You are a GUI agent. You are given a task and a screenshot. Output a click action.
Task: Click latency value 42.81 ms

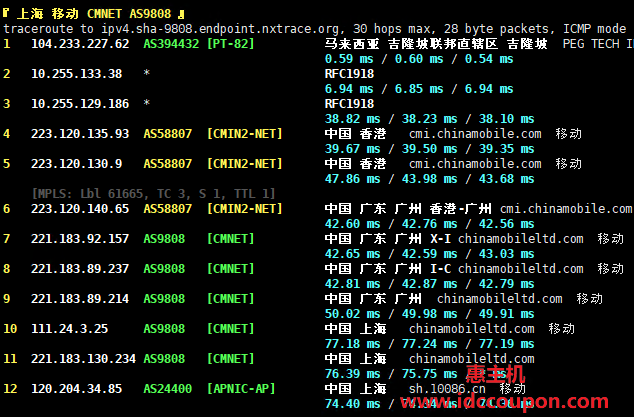pyautogui.click(x=353, y=284)
